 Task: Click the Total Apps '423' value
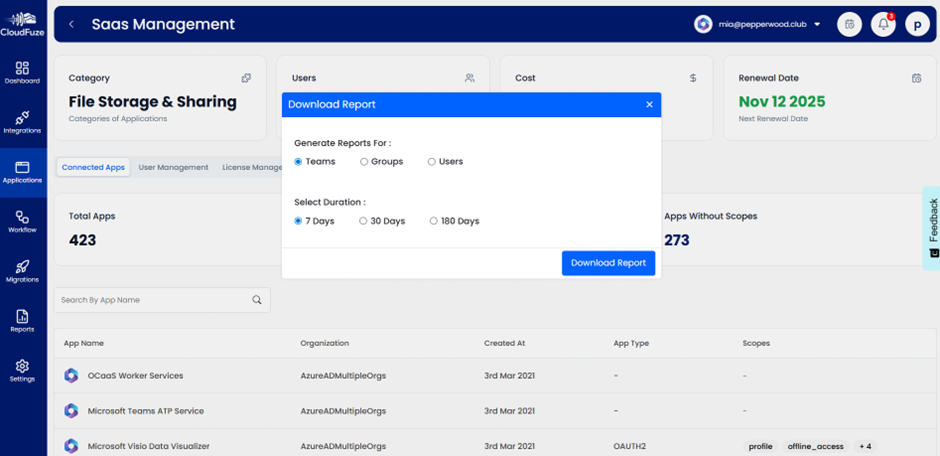(x=83, y=240)
